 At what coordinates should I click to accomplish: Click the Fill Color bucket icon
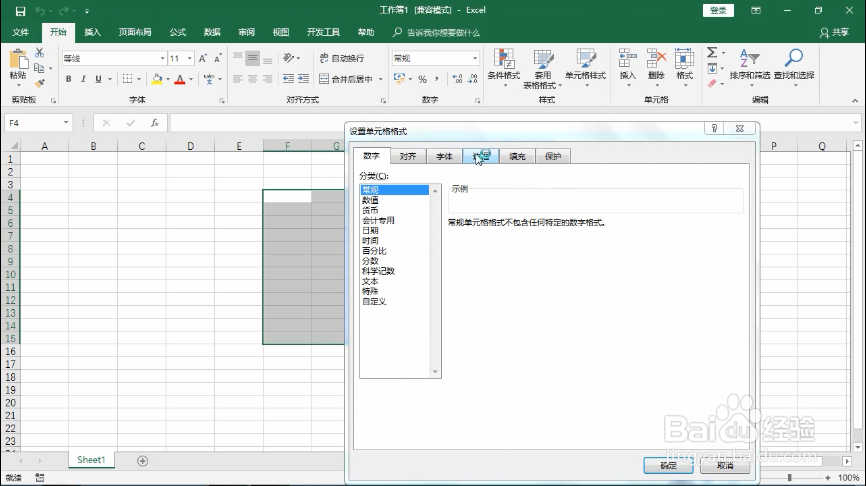pos(157,79)
